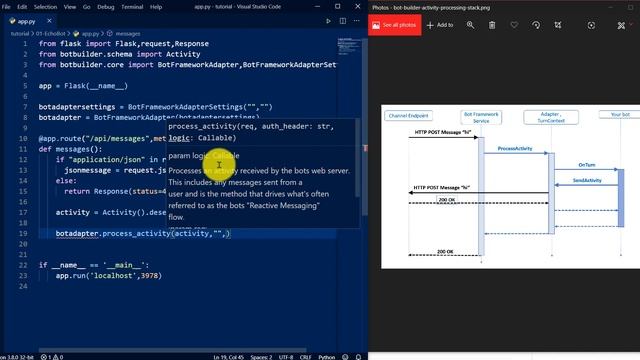Click the Rotate icon in Photos
This screenshot has height=360, width=640.
tap(536, 25)
